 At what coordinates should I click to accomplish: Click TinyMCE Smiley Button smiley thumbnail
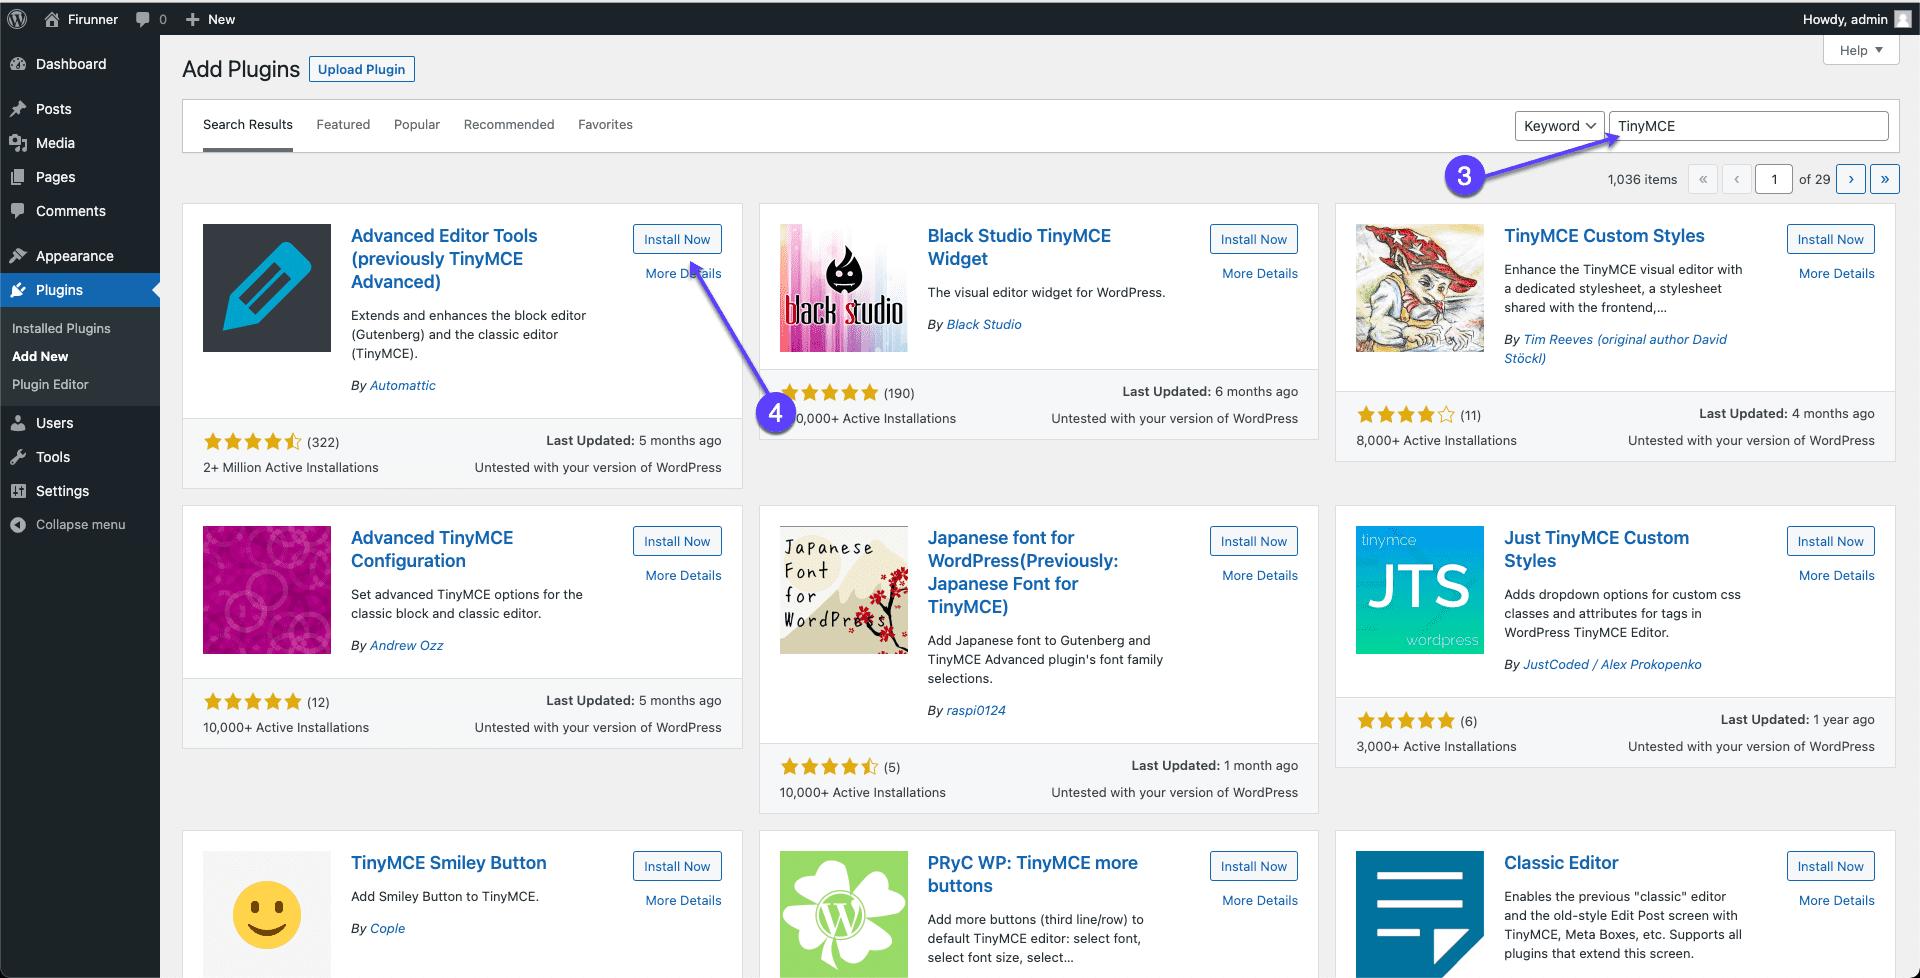pyautogui.click(x=267, y=914)
